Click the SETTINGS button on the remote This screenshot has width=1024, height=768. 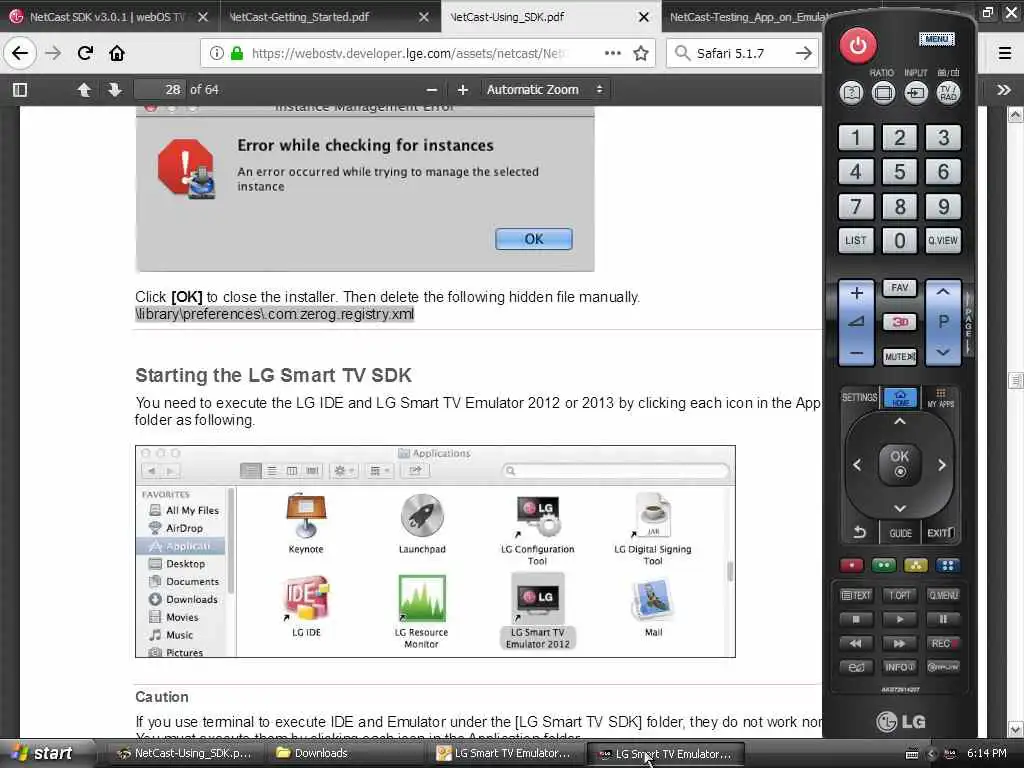click(859, 397)
